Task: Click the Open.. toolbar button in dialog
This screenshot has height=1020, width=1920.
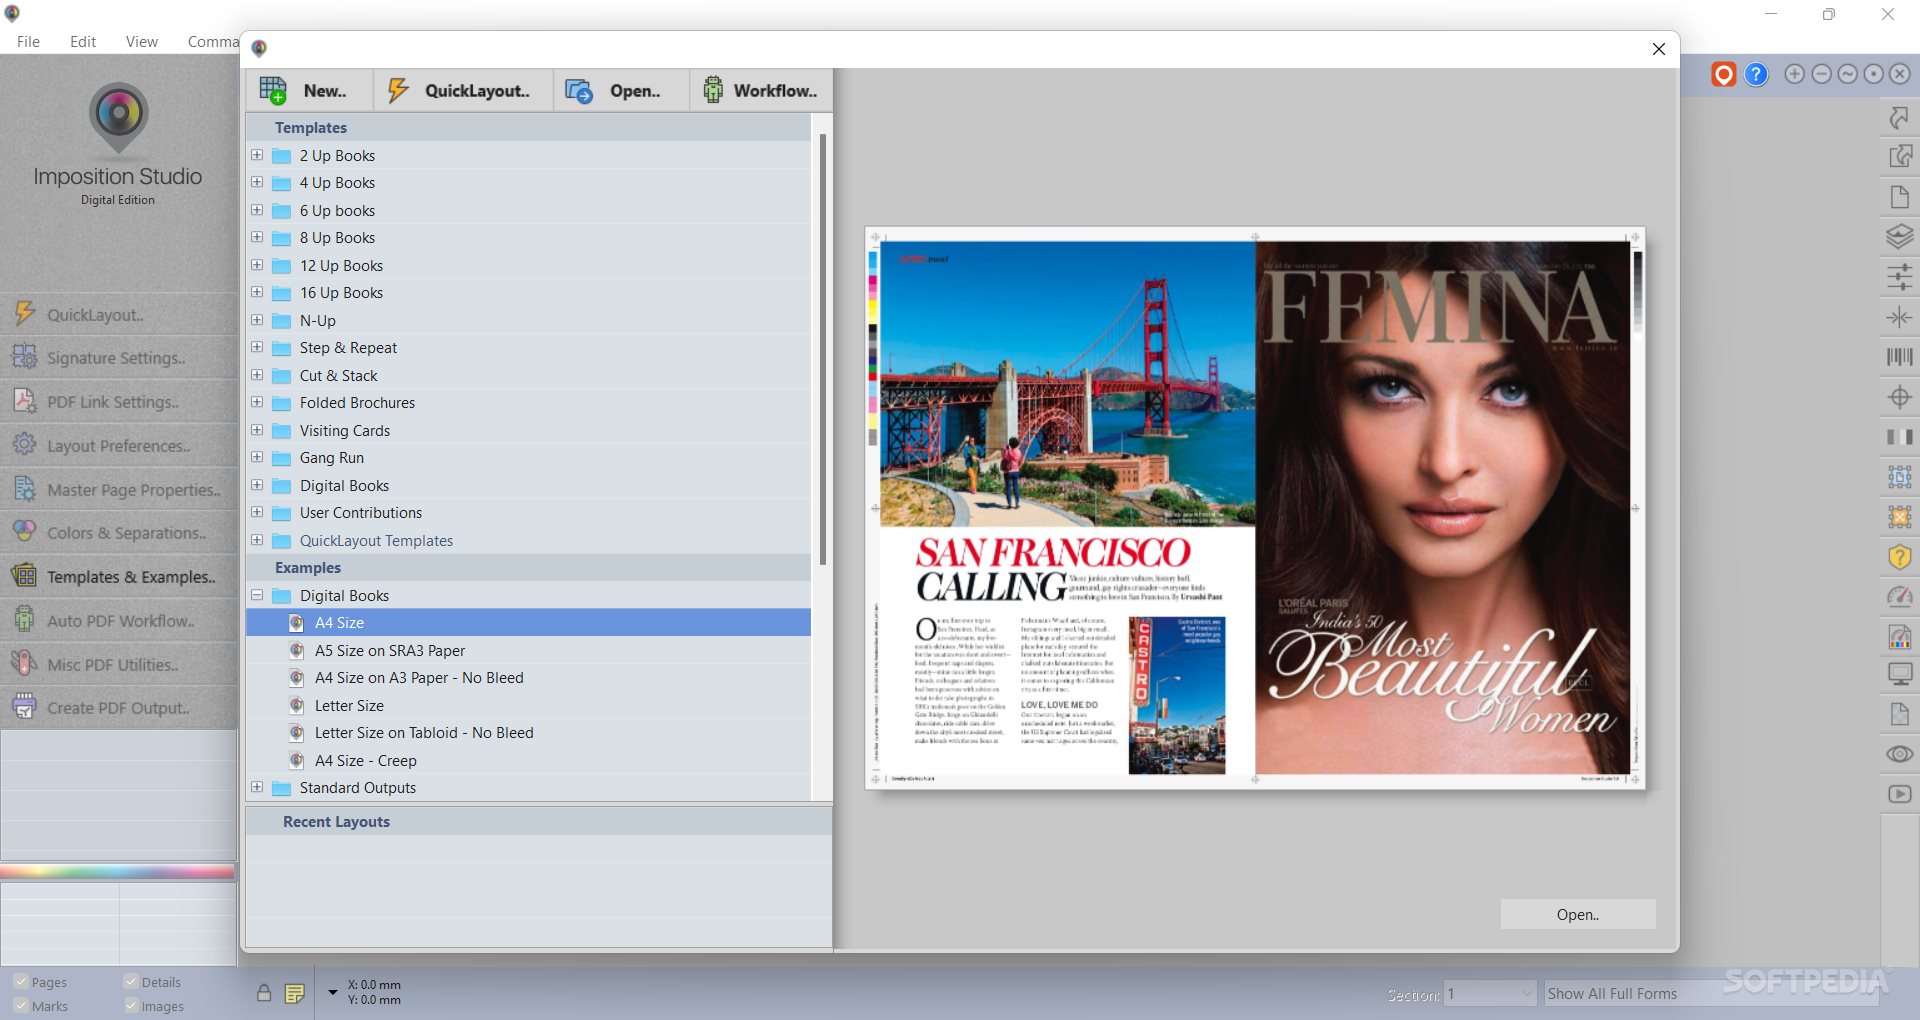Action: 621,90
